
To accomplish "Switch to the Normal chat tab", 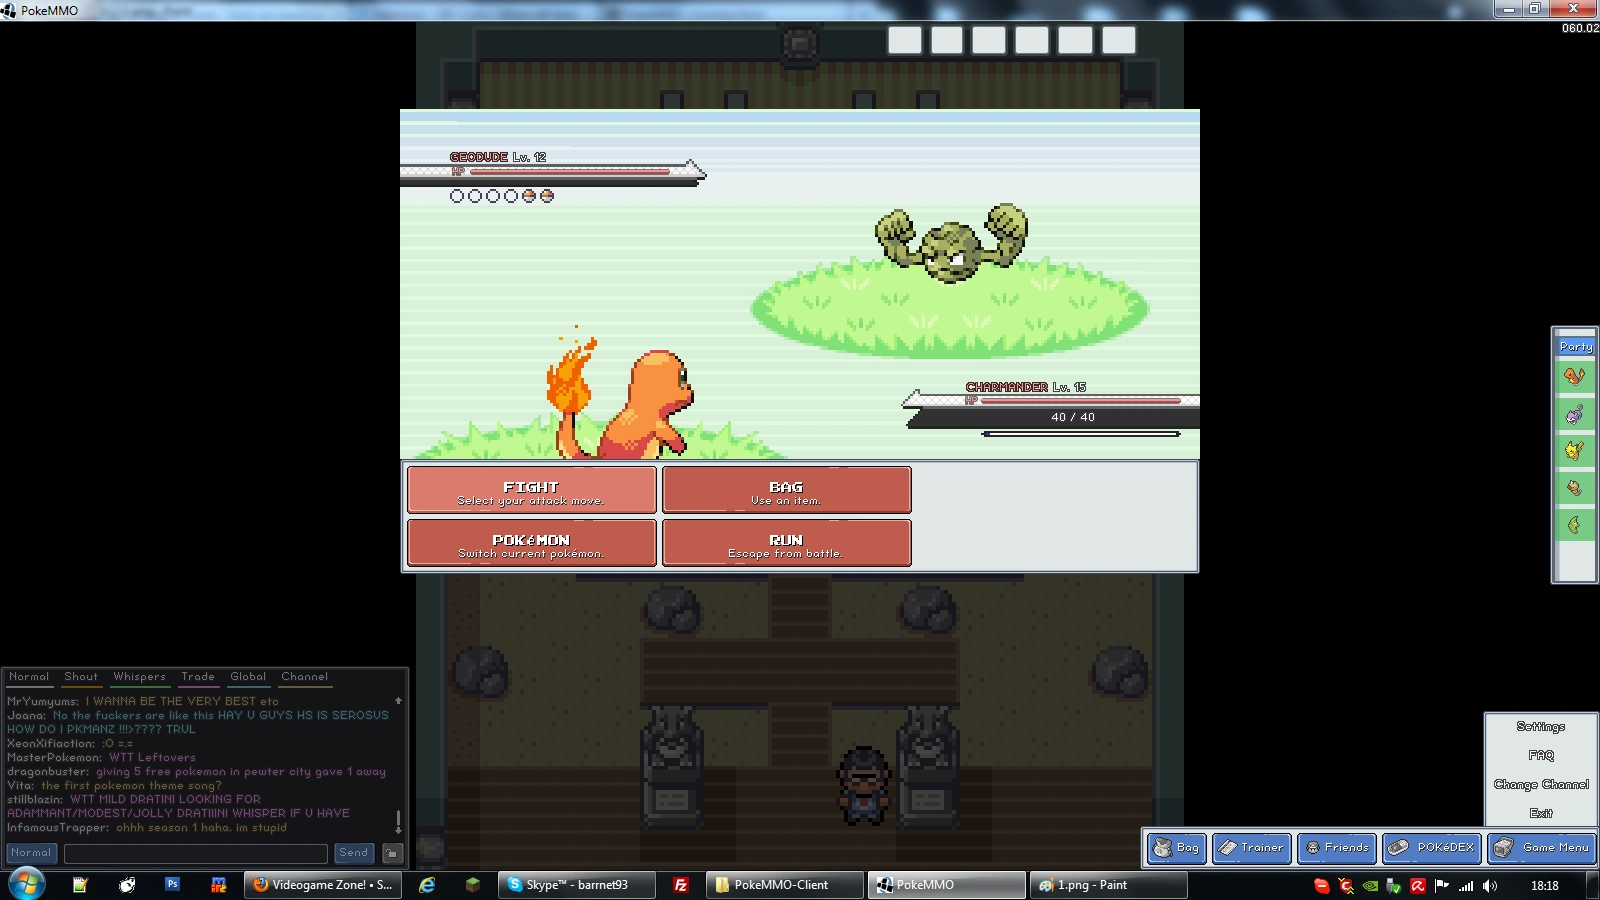I will pos(29,677).
